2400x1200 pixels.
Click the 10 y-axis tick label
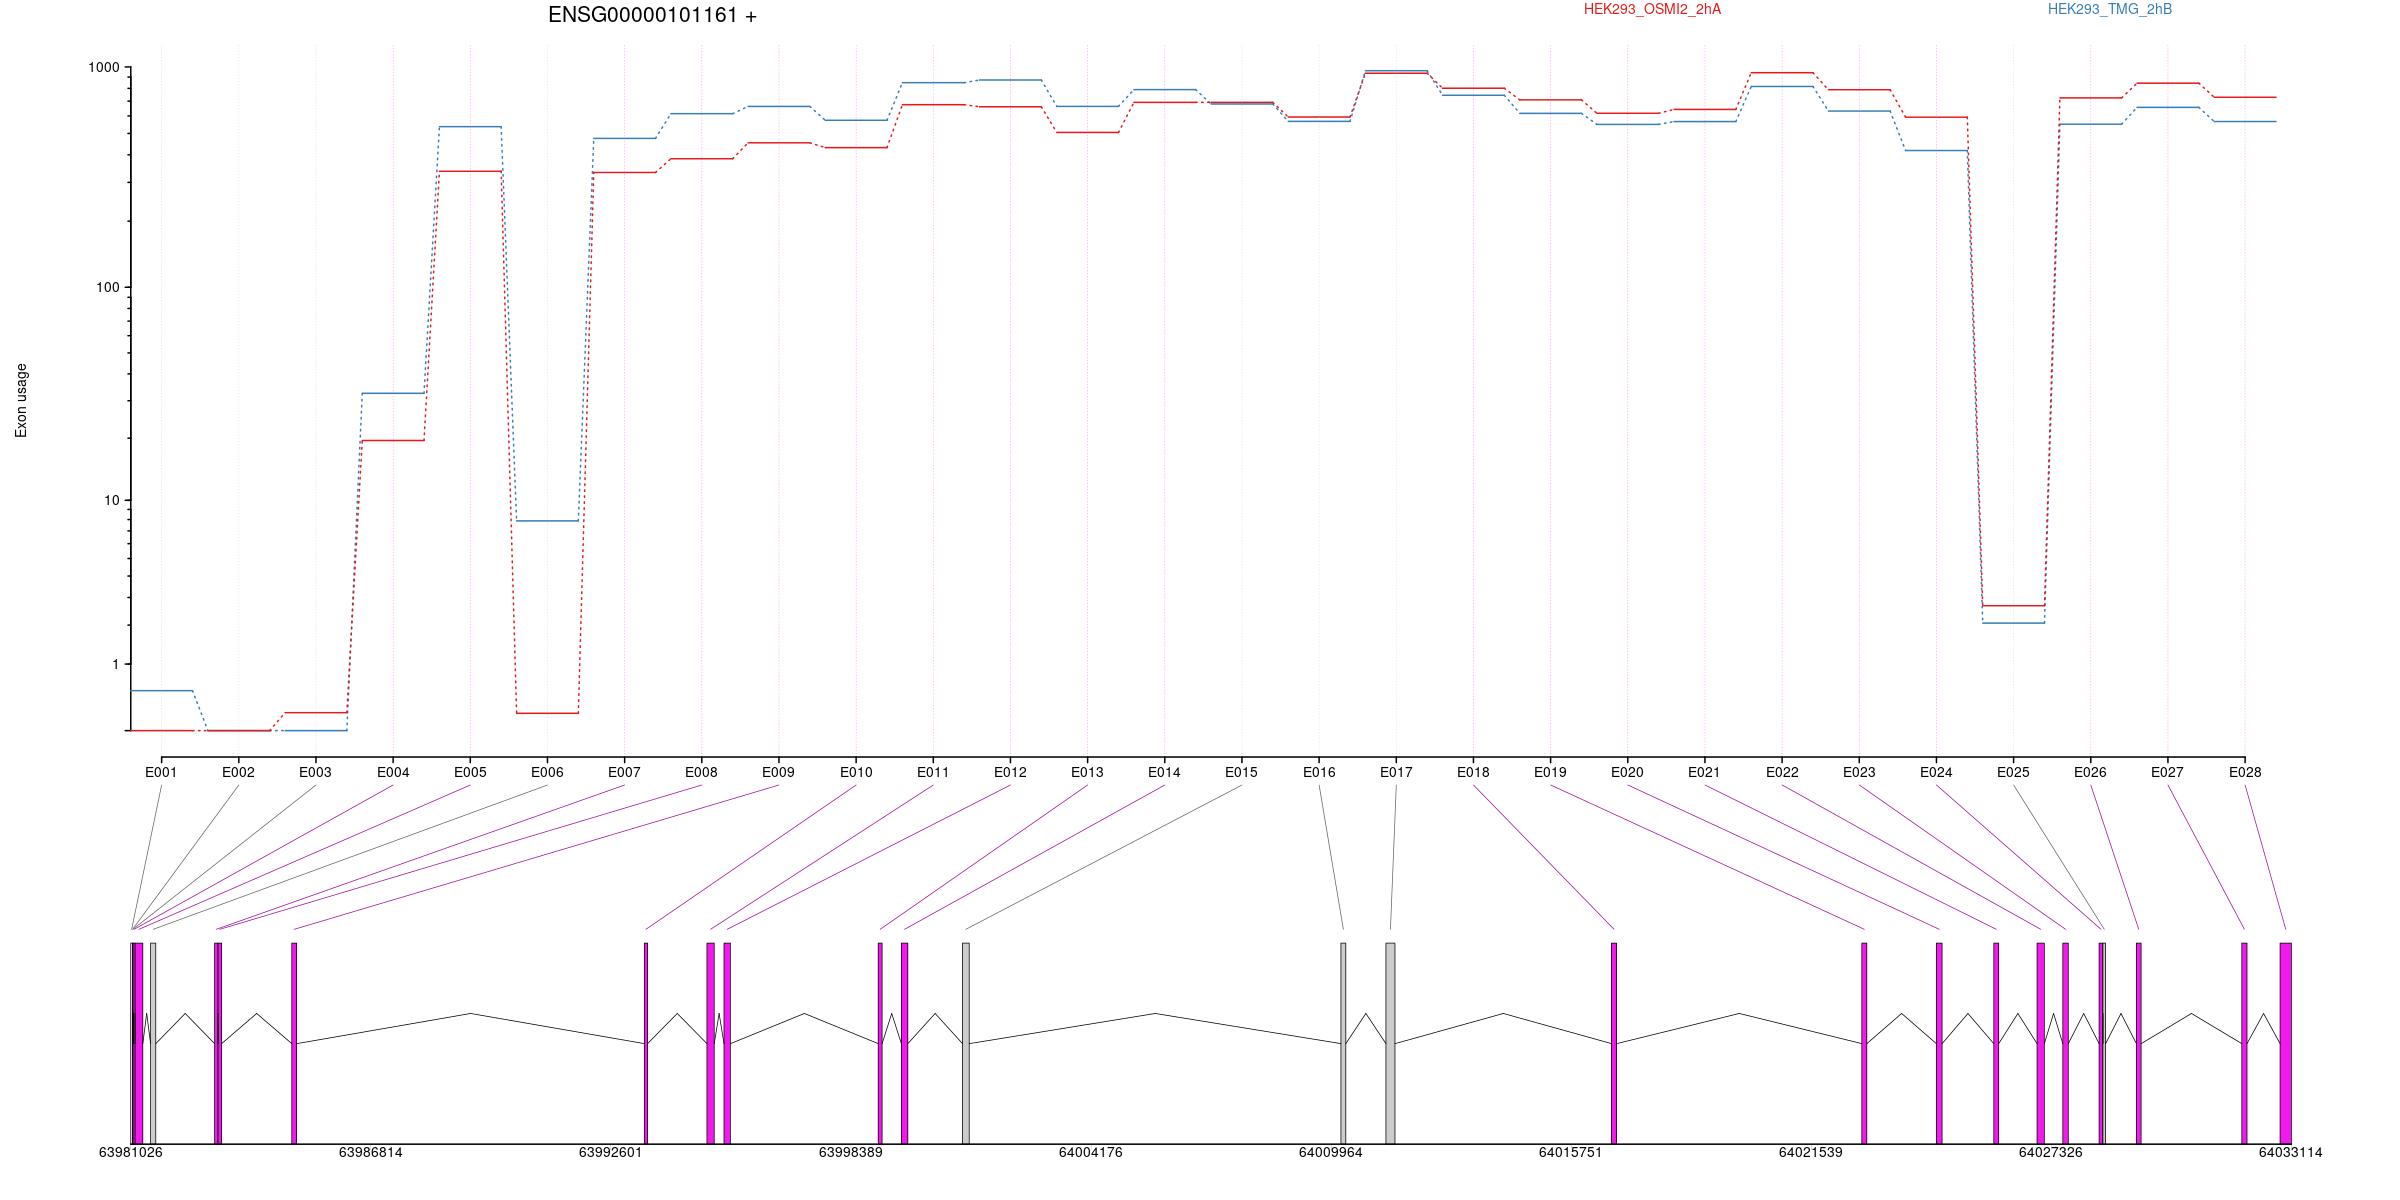(x=111, y=500)
